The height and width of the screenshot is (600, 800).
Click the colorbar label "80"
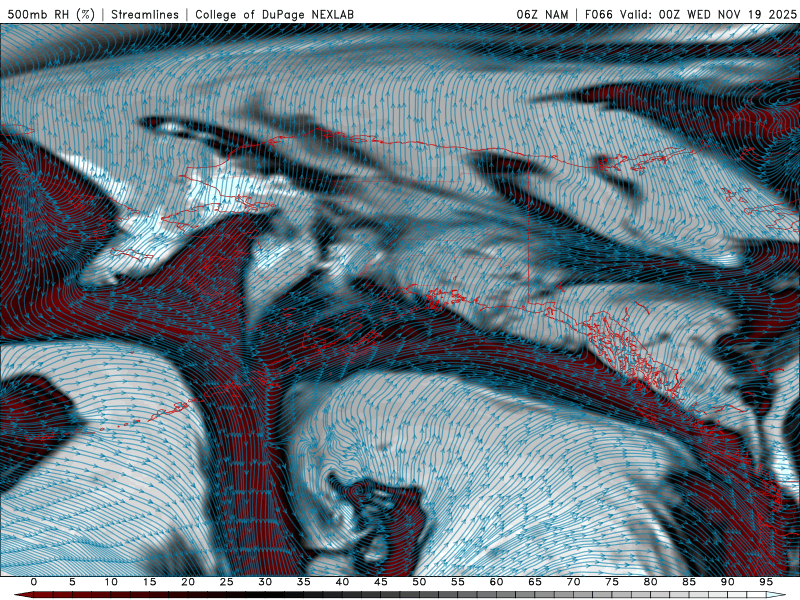point(651,582)
